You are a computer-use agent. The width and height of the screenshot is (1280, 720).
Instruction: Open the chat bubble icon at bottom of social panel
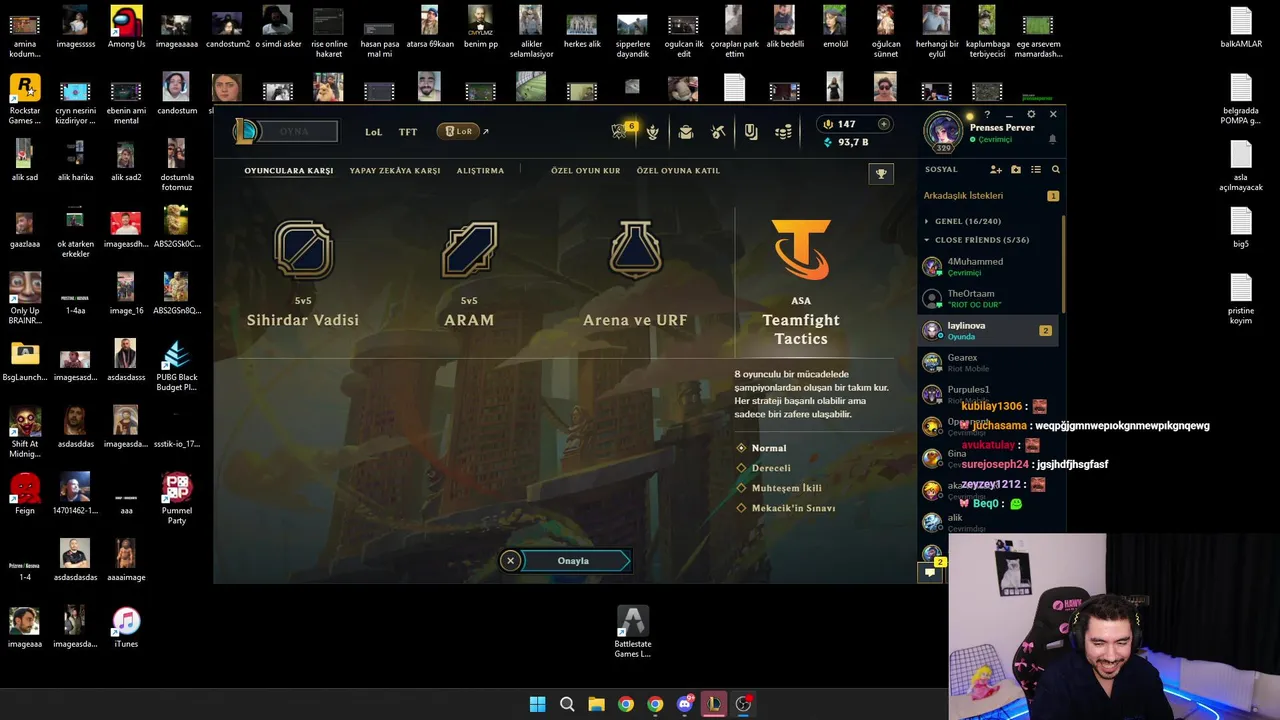[930, 572]
